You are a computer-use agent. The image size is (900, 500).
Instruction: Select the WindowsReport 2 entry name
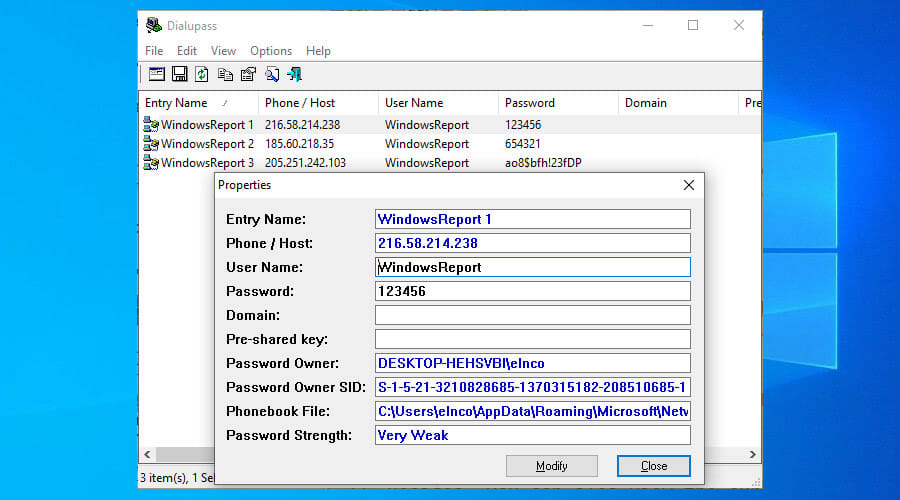207,144
